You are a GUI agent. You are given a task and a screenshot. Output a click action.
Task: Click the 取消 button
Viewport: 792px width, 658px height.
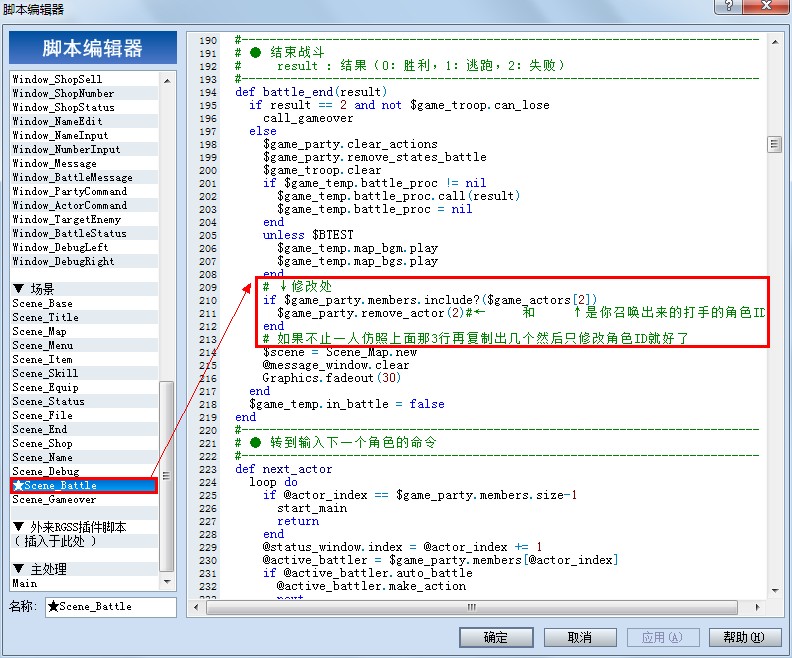tap(580, 637)
